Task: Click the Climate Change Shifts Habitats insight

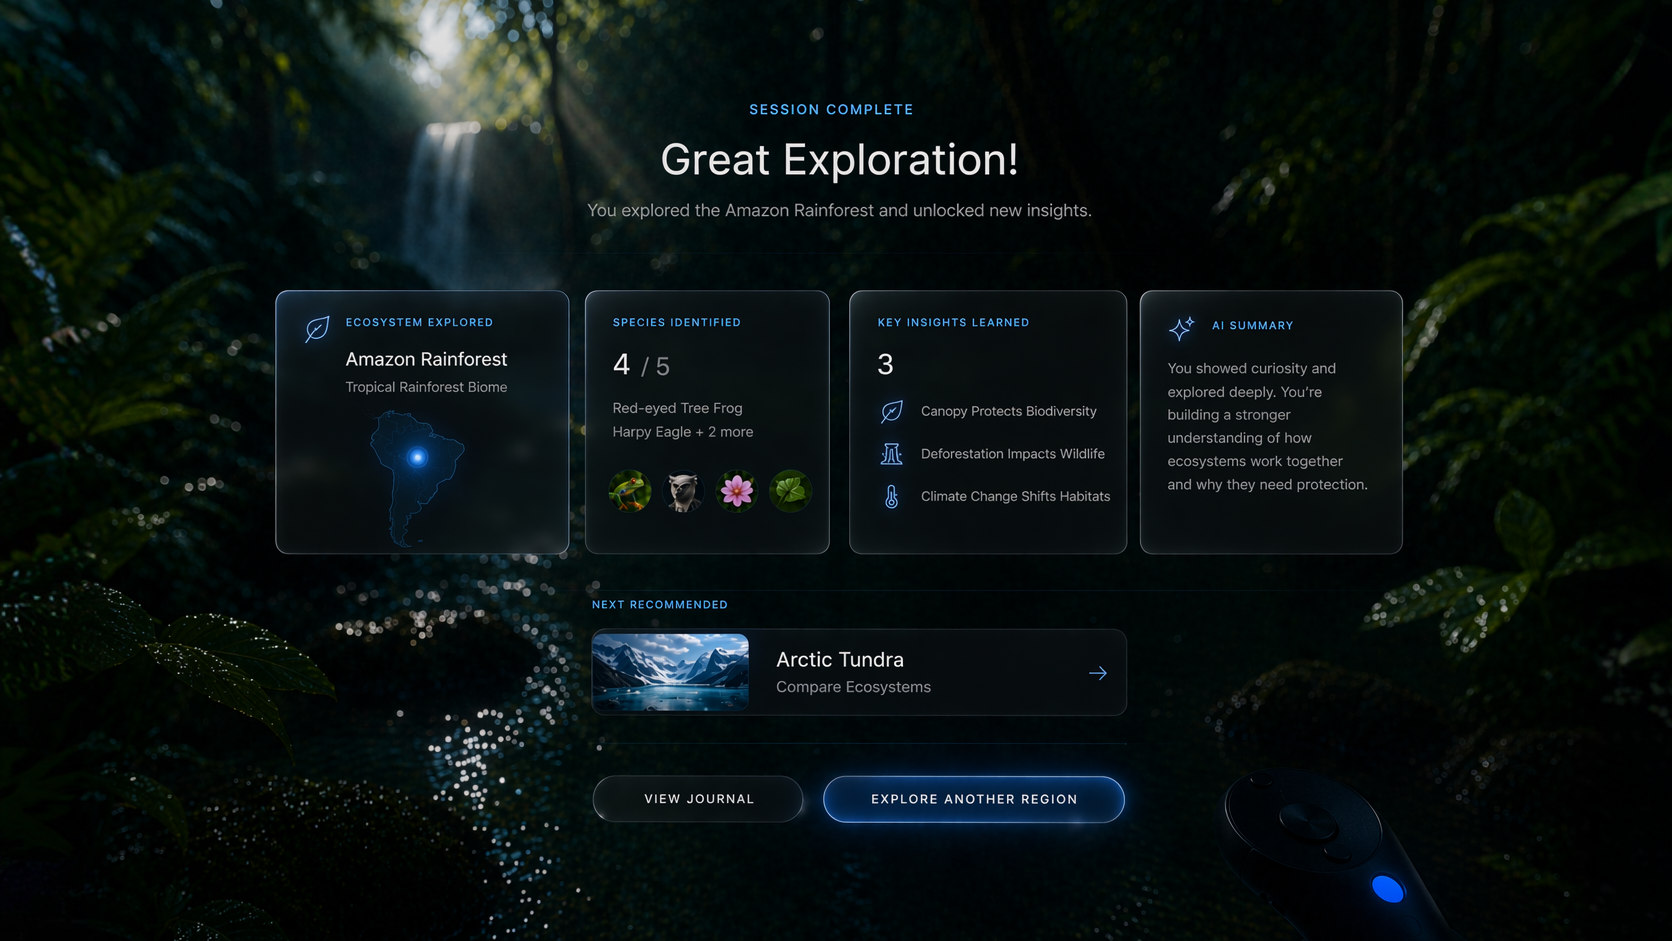Action: pos(1015,496)
